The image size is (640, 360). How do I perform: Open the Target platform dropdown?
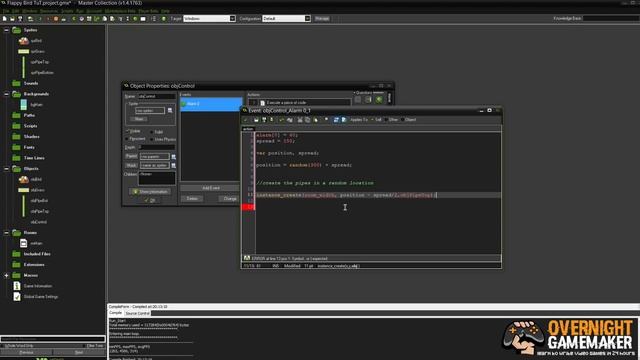coord(232,19)
